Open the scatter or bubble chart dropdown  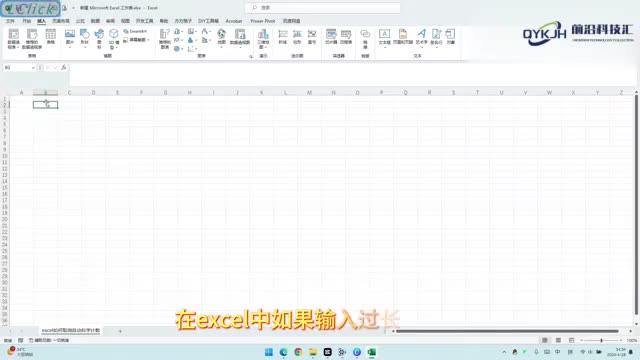click(191, 49)
